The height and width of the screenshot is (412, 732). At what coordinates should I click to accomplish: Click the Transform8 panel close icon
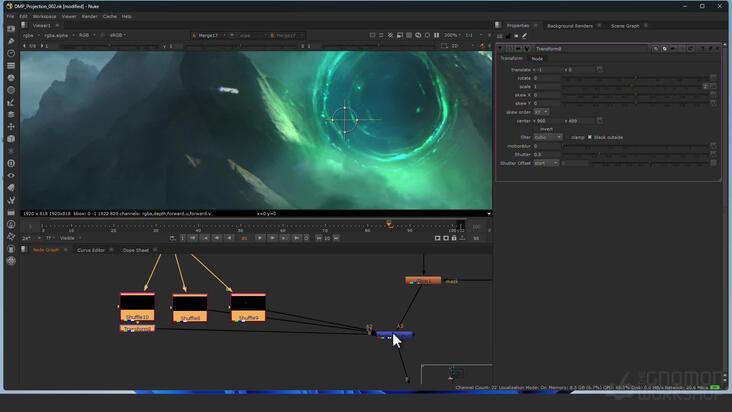tap(718, 49)
